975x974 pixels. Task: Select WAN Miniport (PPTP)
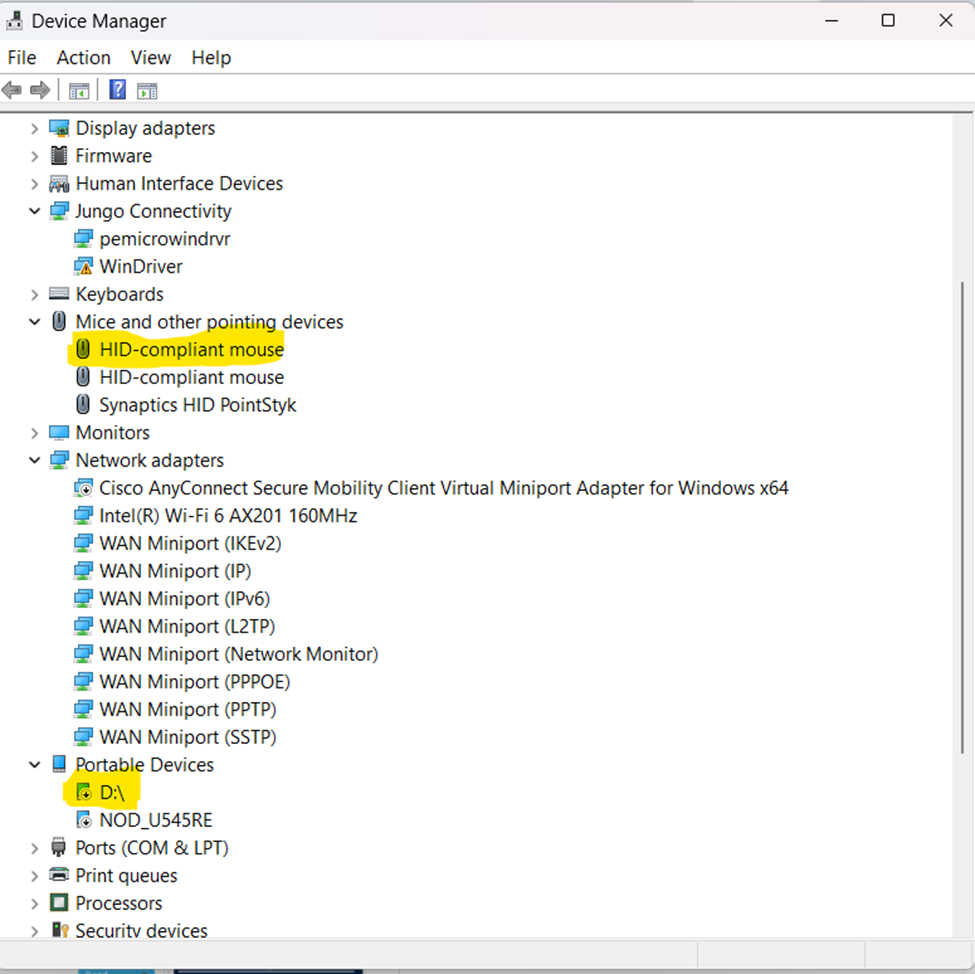[x=188, y=710]
